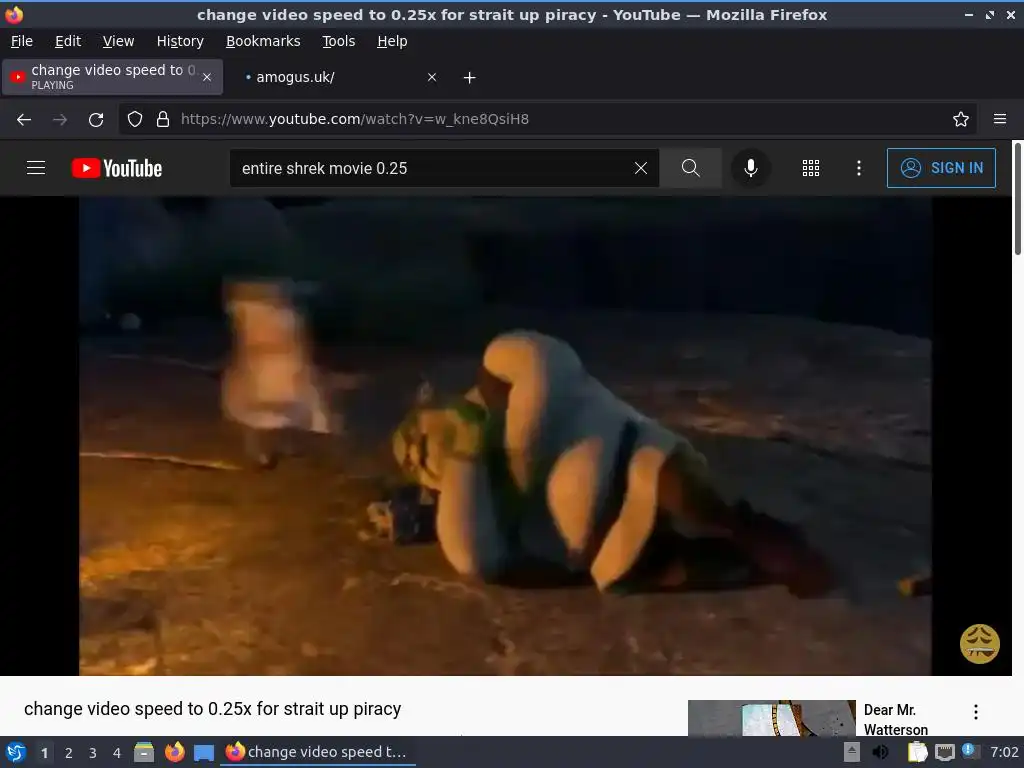The height and width of the screenshot is (768, 1024).
Task: Launch the file manager from taskbar
Action: pos(144,752)
